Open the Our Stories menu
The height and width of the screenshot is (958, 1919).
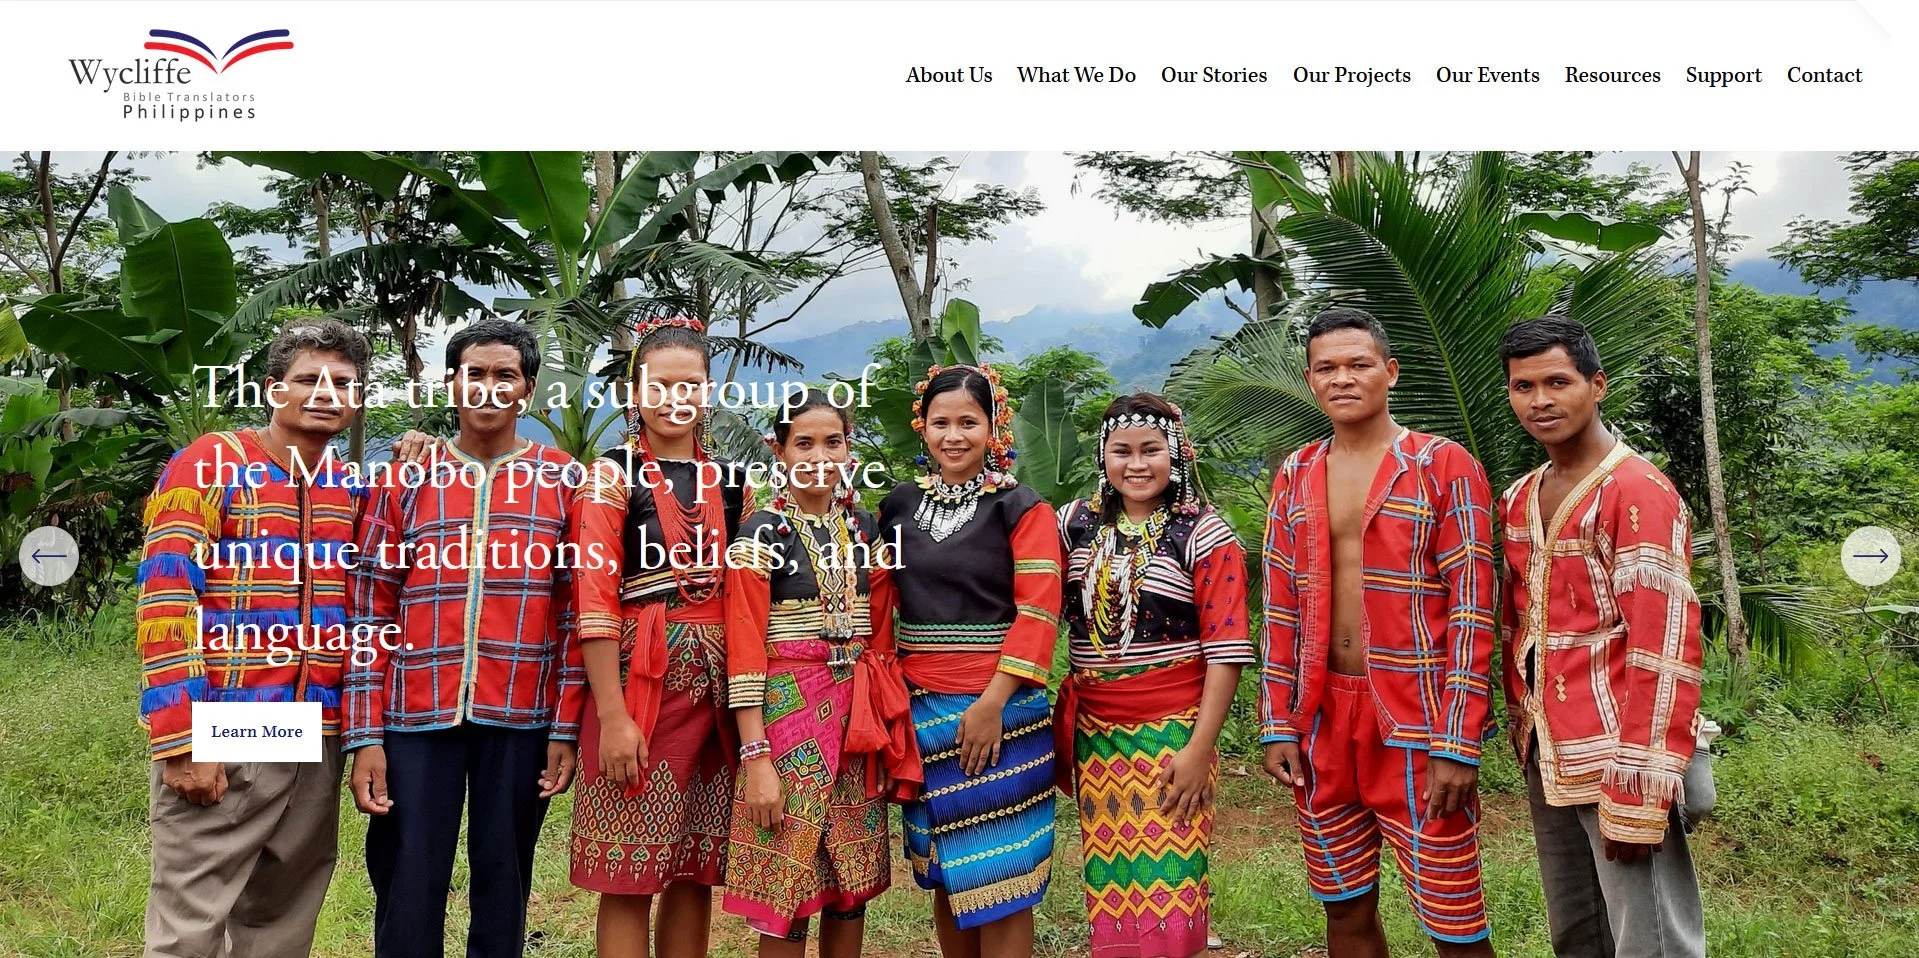point(1213,75)
